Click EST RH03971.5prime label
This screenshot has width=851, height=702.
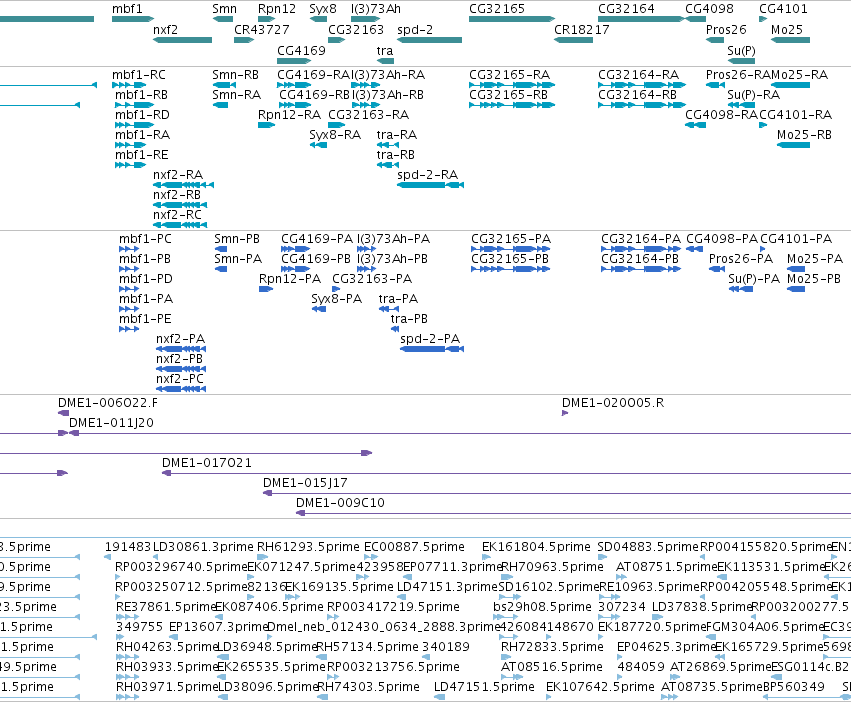pos(167,687)
